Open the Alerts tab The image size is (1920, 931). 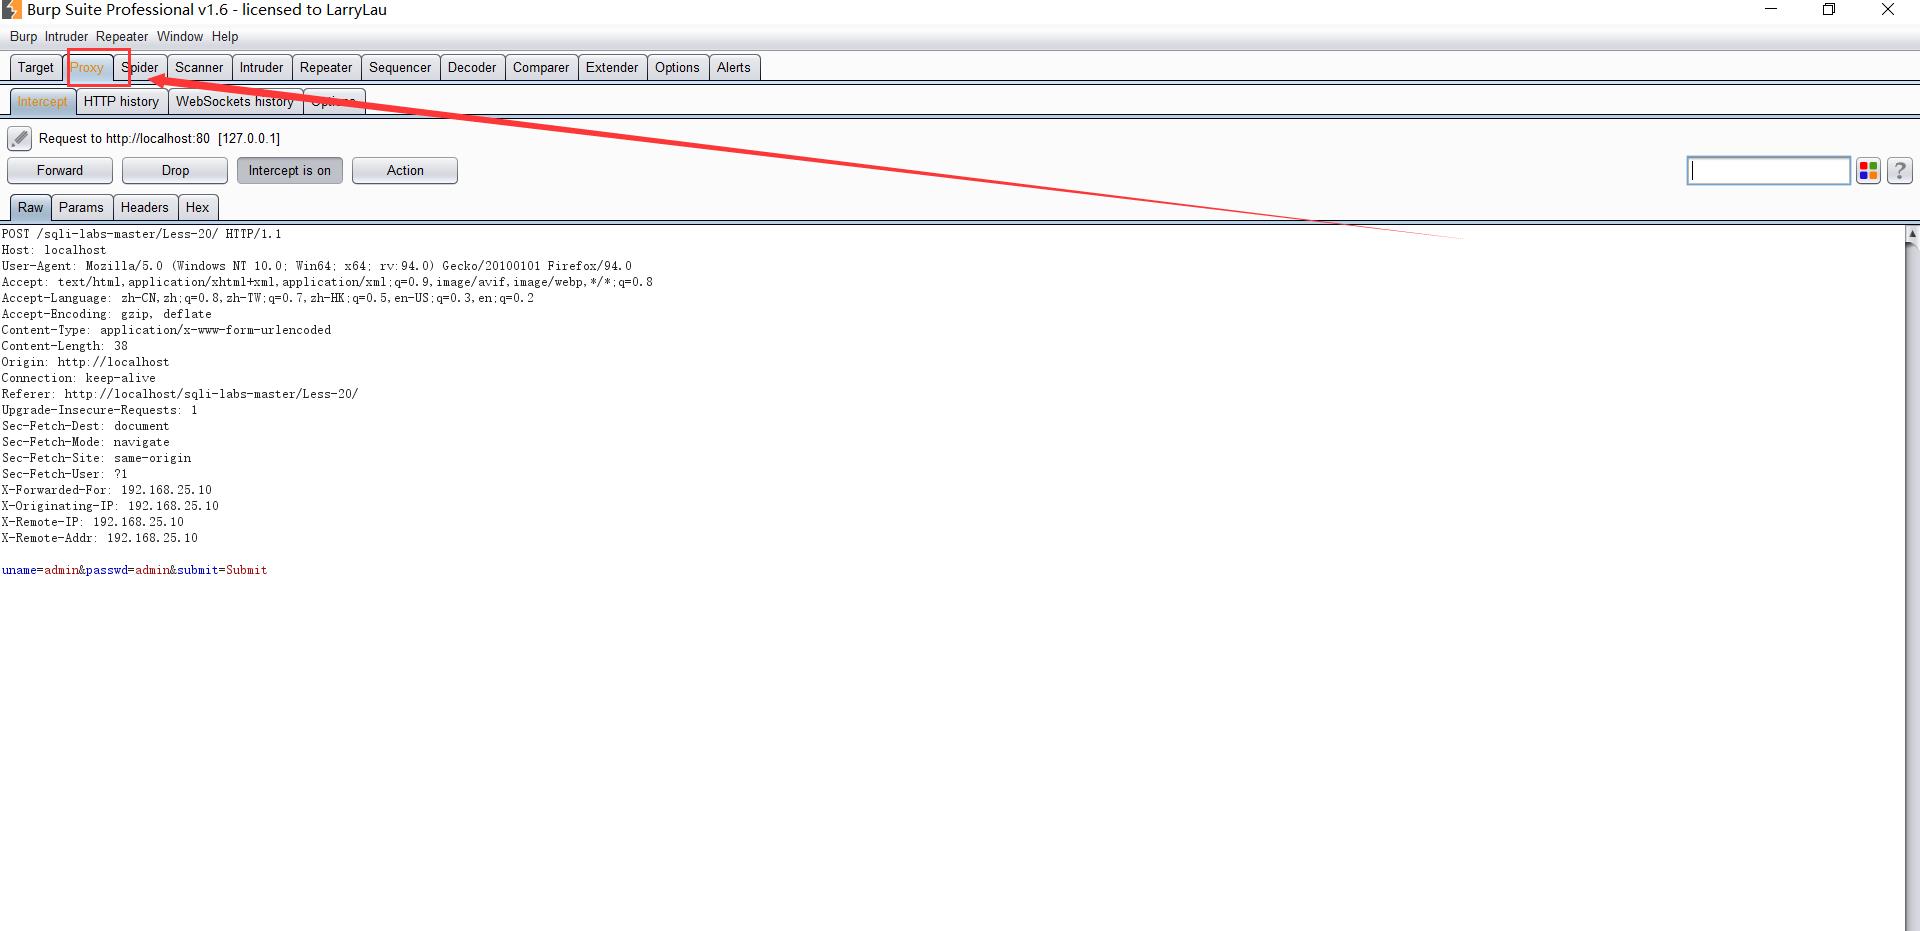[x=733, y=68]
